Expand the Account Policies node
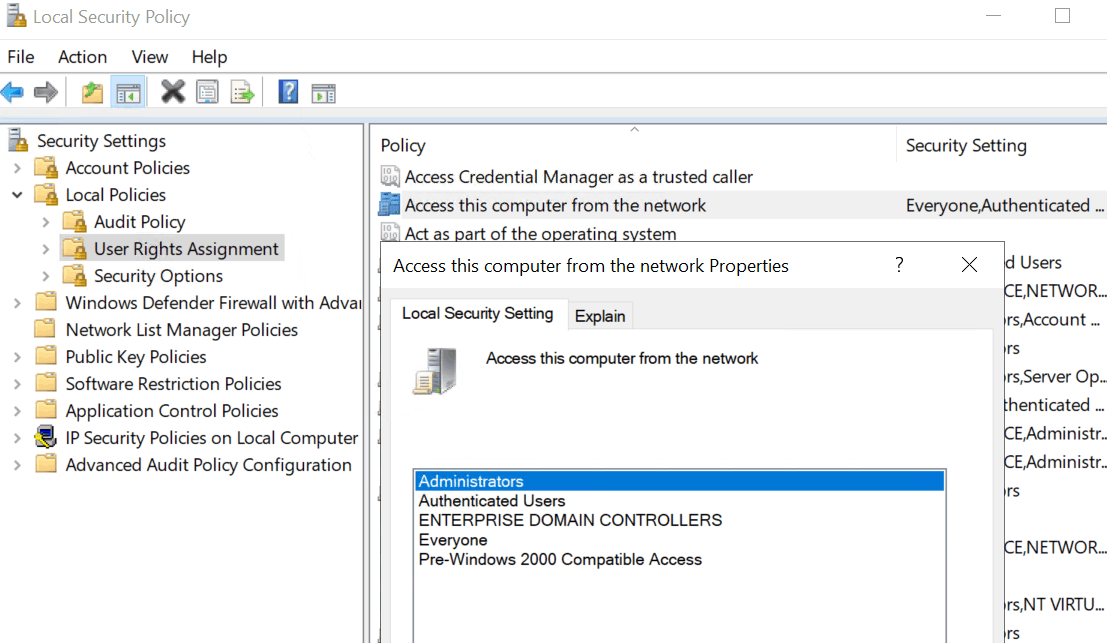The height and width of the screenshot is (643, 1107). [x=18, y=168]
